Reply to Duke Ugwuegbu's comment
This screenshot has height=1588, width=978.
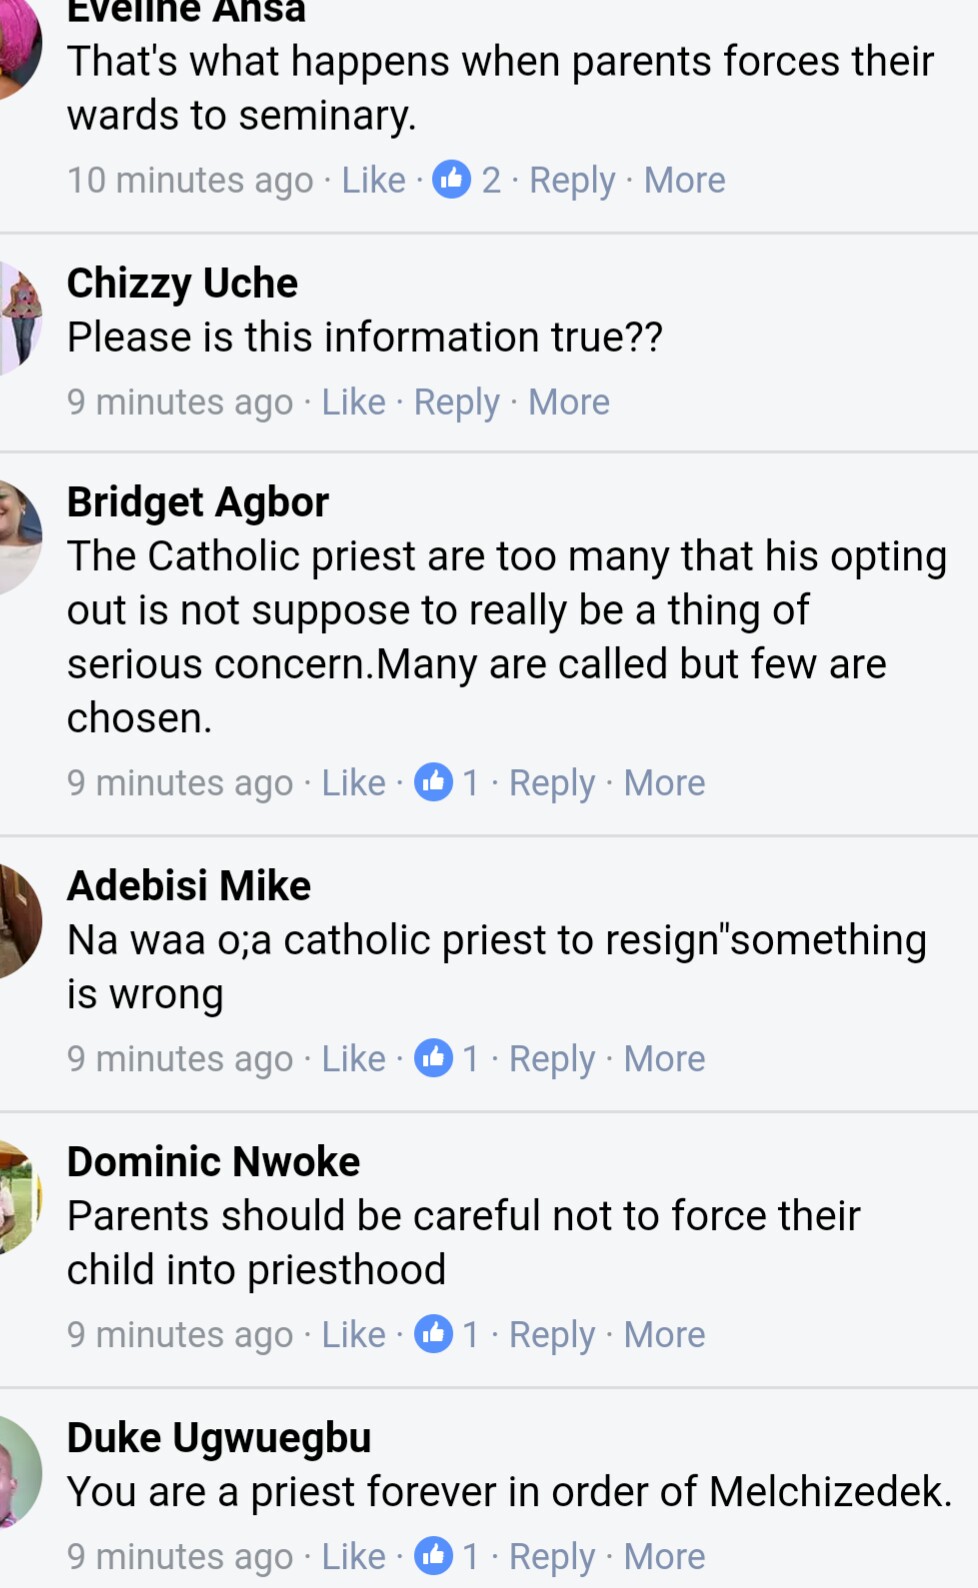[551, 1557]
